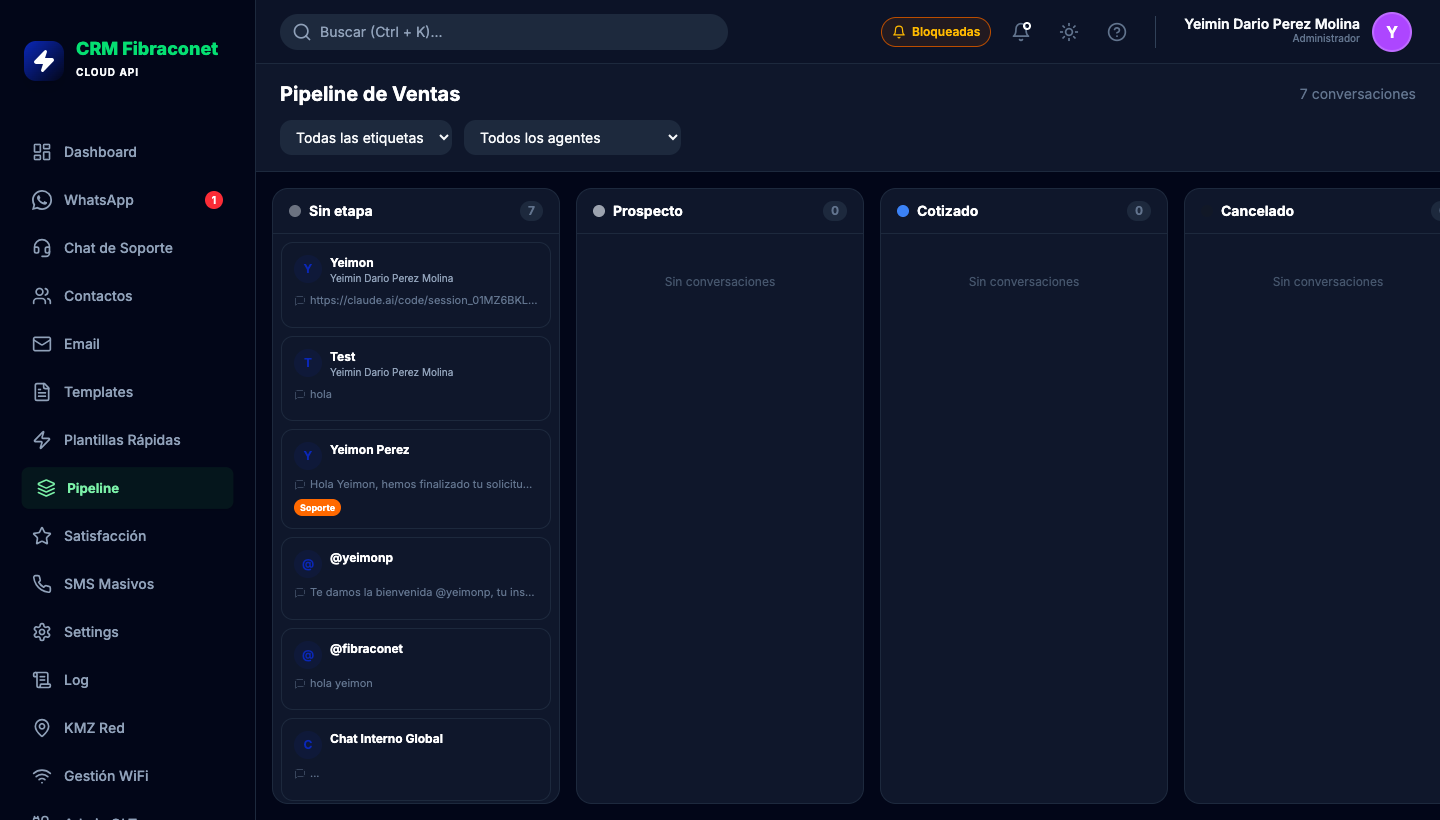Click the Templates document icon

(42, 392)
